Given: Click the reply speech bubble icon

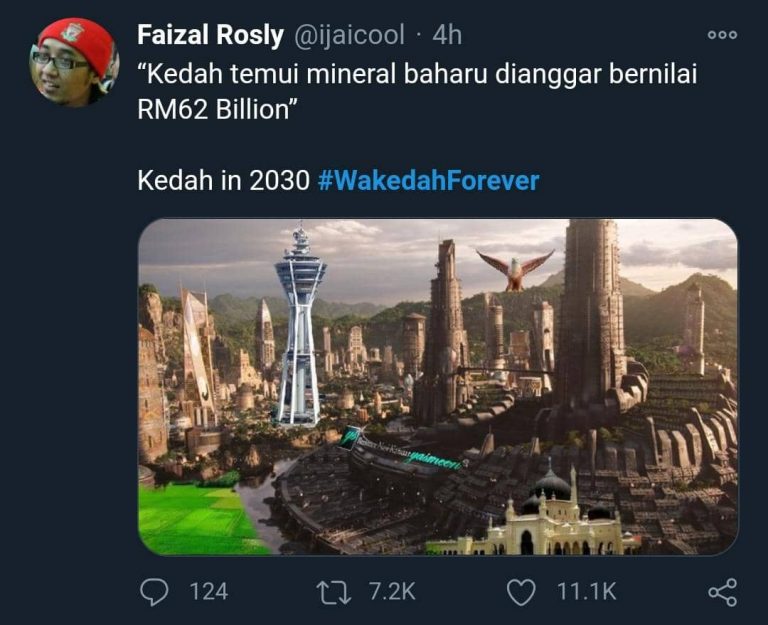Looking at the screenshot, I should pyautogui.click(x=154, y=591).
